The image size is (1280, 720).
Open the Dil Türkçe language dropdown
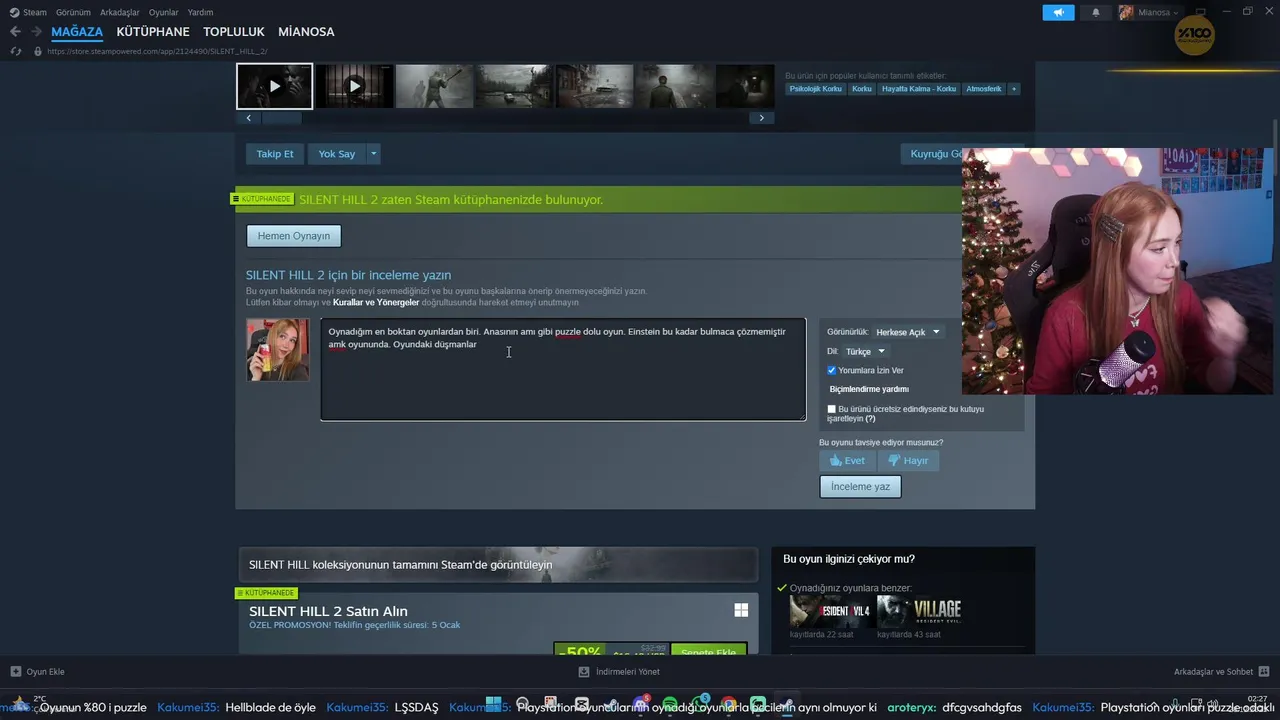click(x=865, y=352)
